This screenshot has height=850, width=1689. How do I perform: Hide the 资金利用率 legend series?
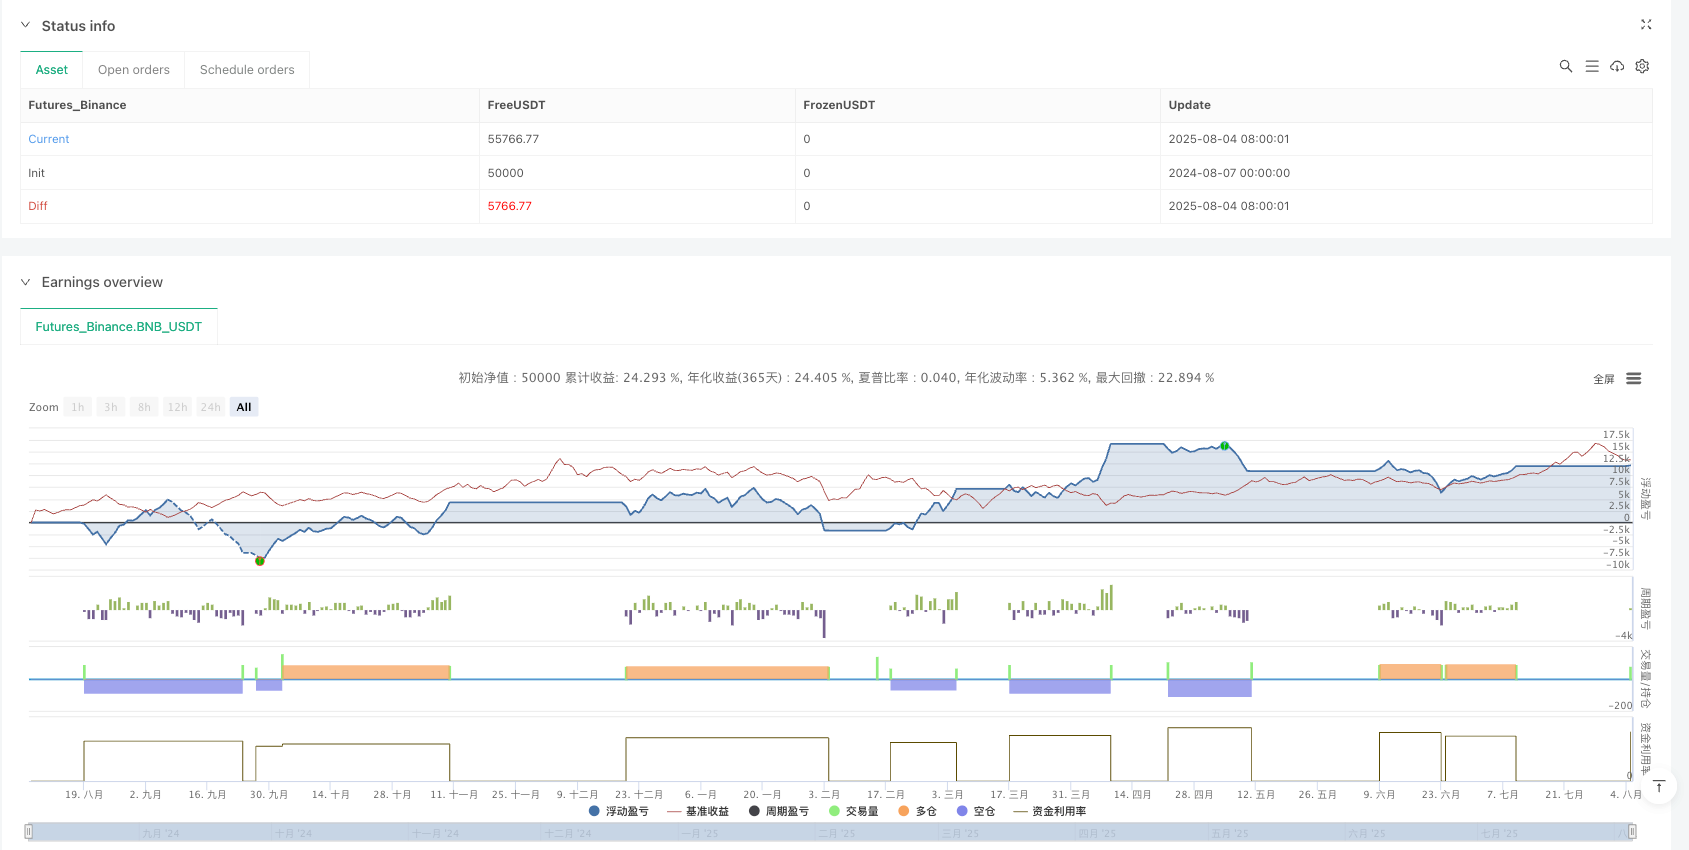[1050, 811]
